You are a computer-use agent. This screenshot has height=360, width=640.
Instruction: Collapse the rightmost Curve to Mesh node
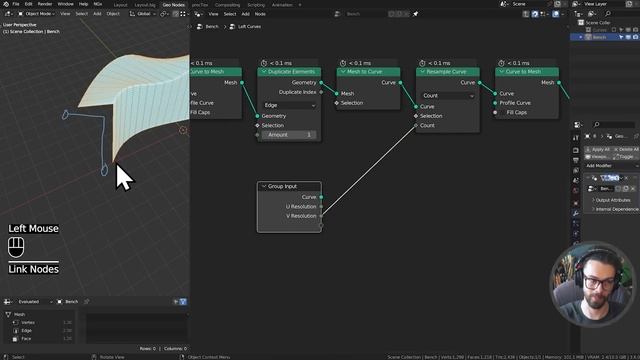(501, 72)
